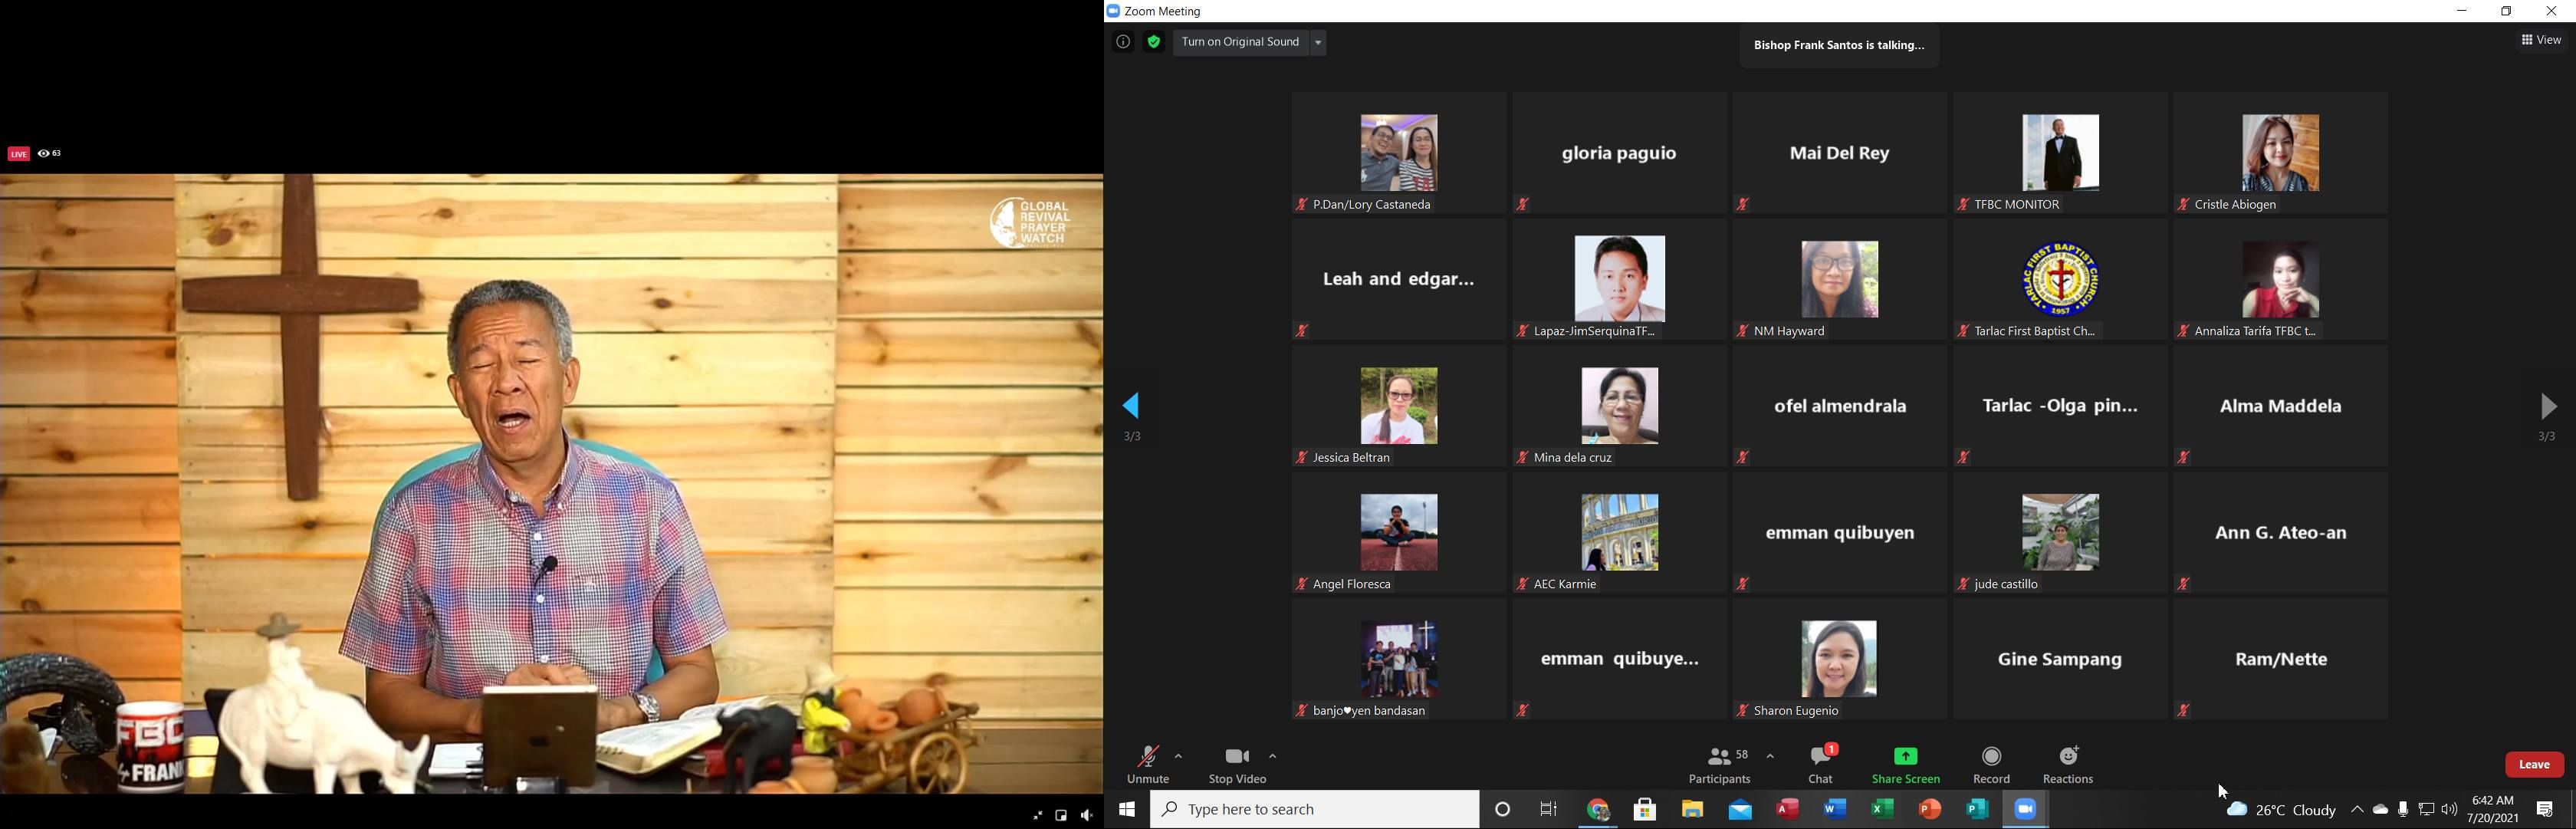The height and width of the screenshot is (829, 2576).
Task: Open the Original Sound dropdown arrow
Action: (1318, 42)
